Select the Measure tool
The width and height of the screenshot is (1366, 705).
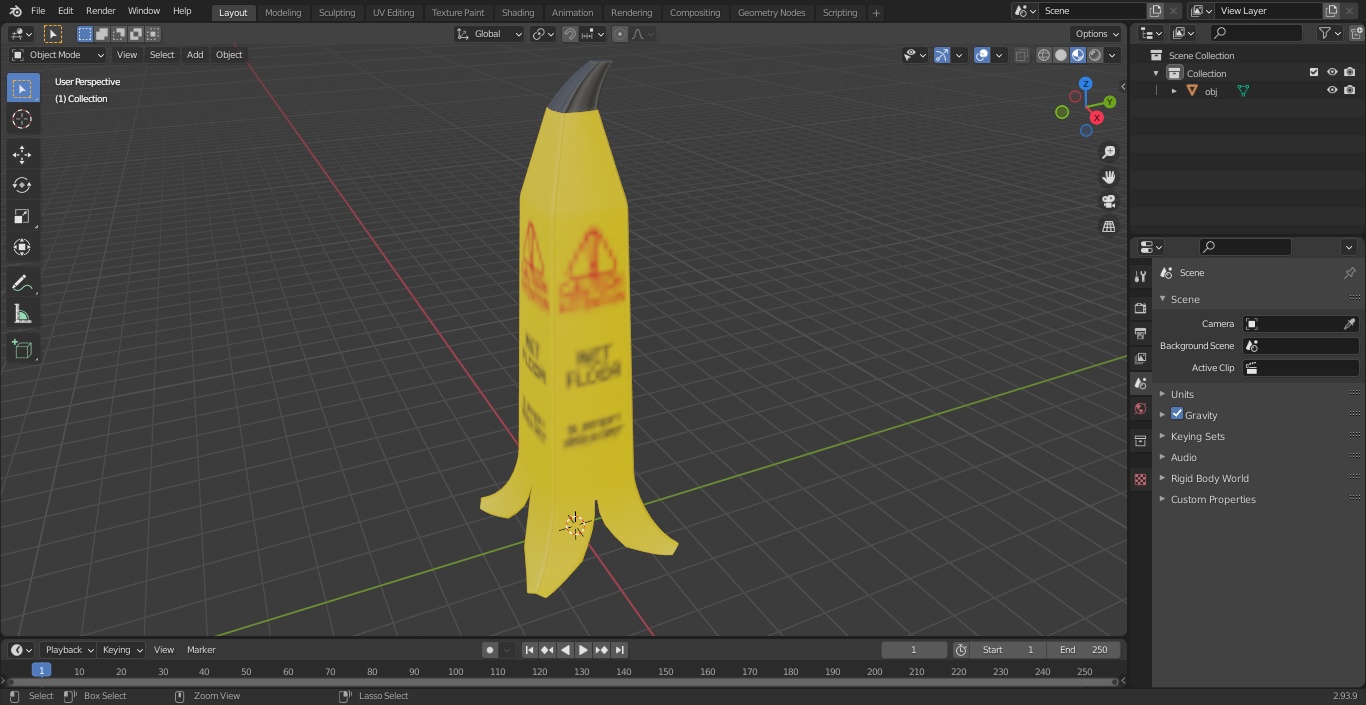(22, 315)
